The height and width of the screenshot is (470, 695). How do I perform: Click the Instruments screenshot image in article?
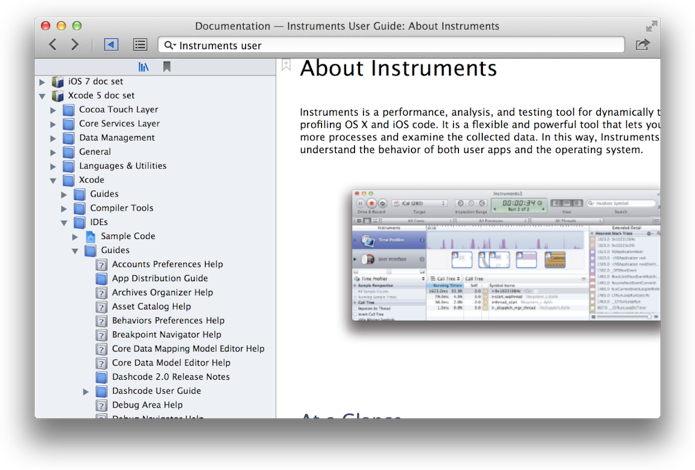[506, 255]
